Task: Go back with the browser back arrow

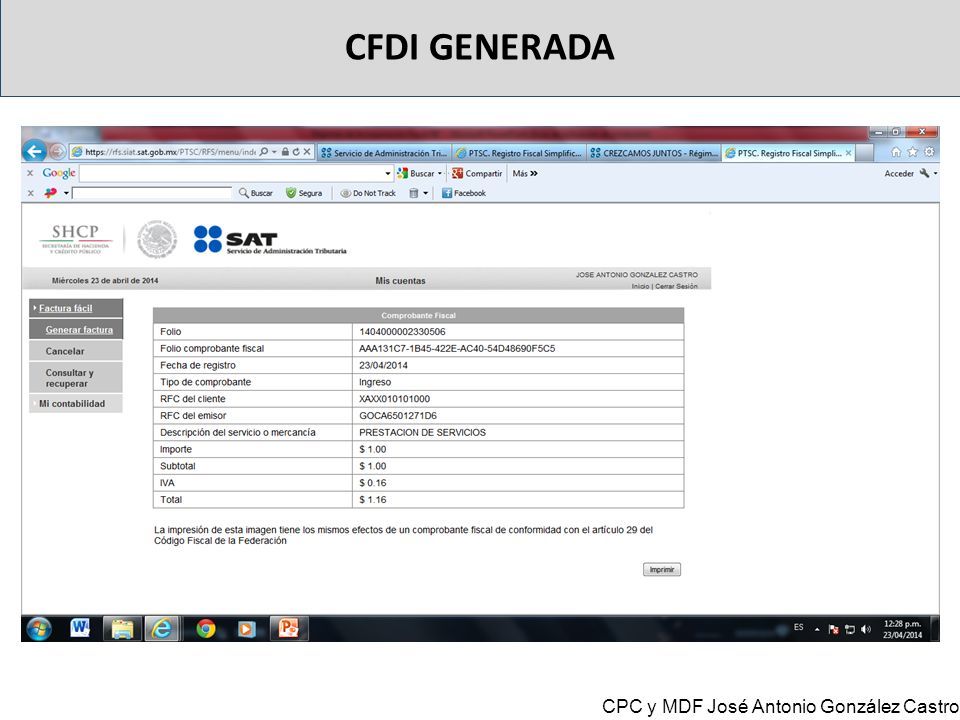Action: coord(34,151)
